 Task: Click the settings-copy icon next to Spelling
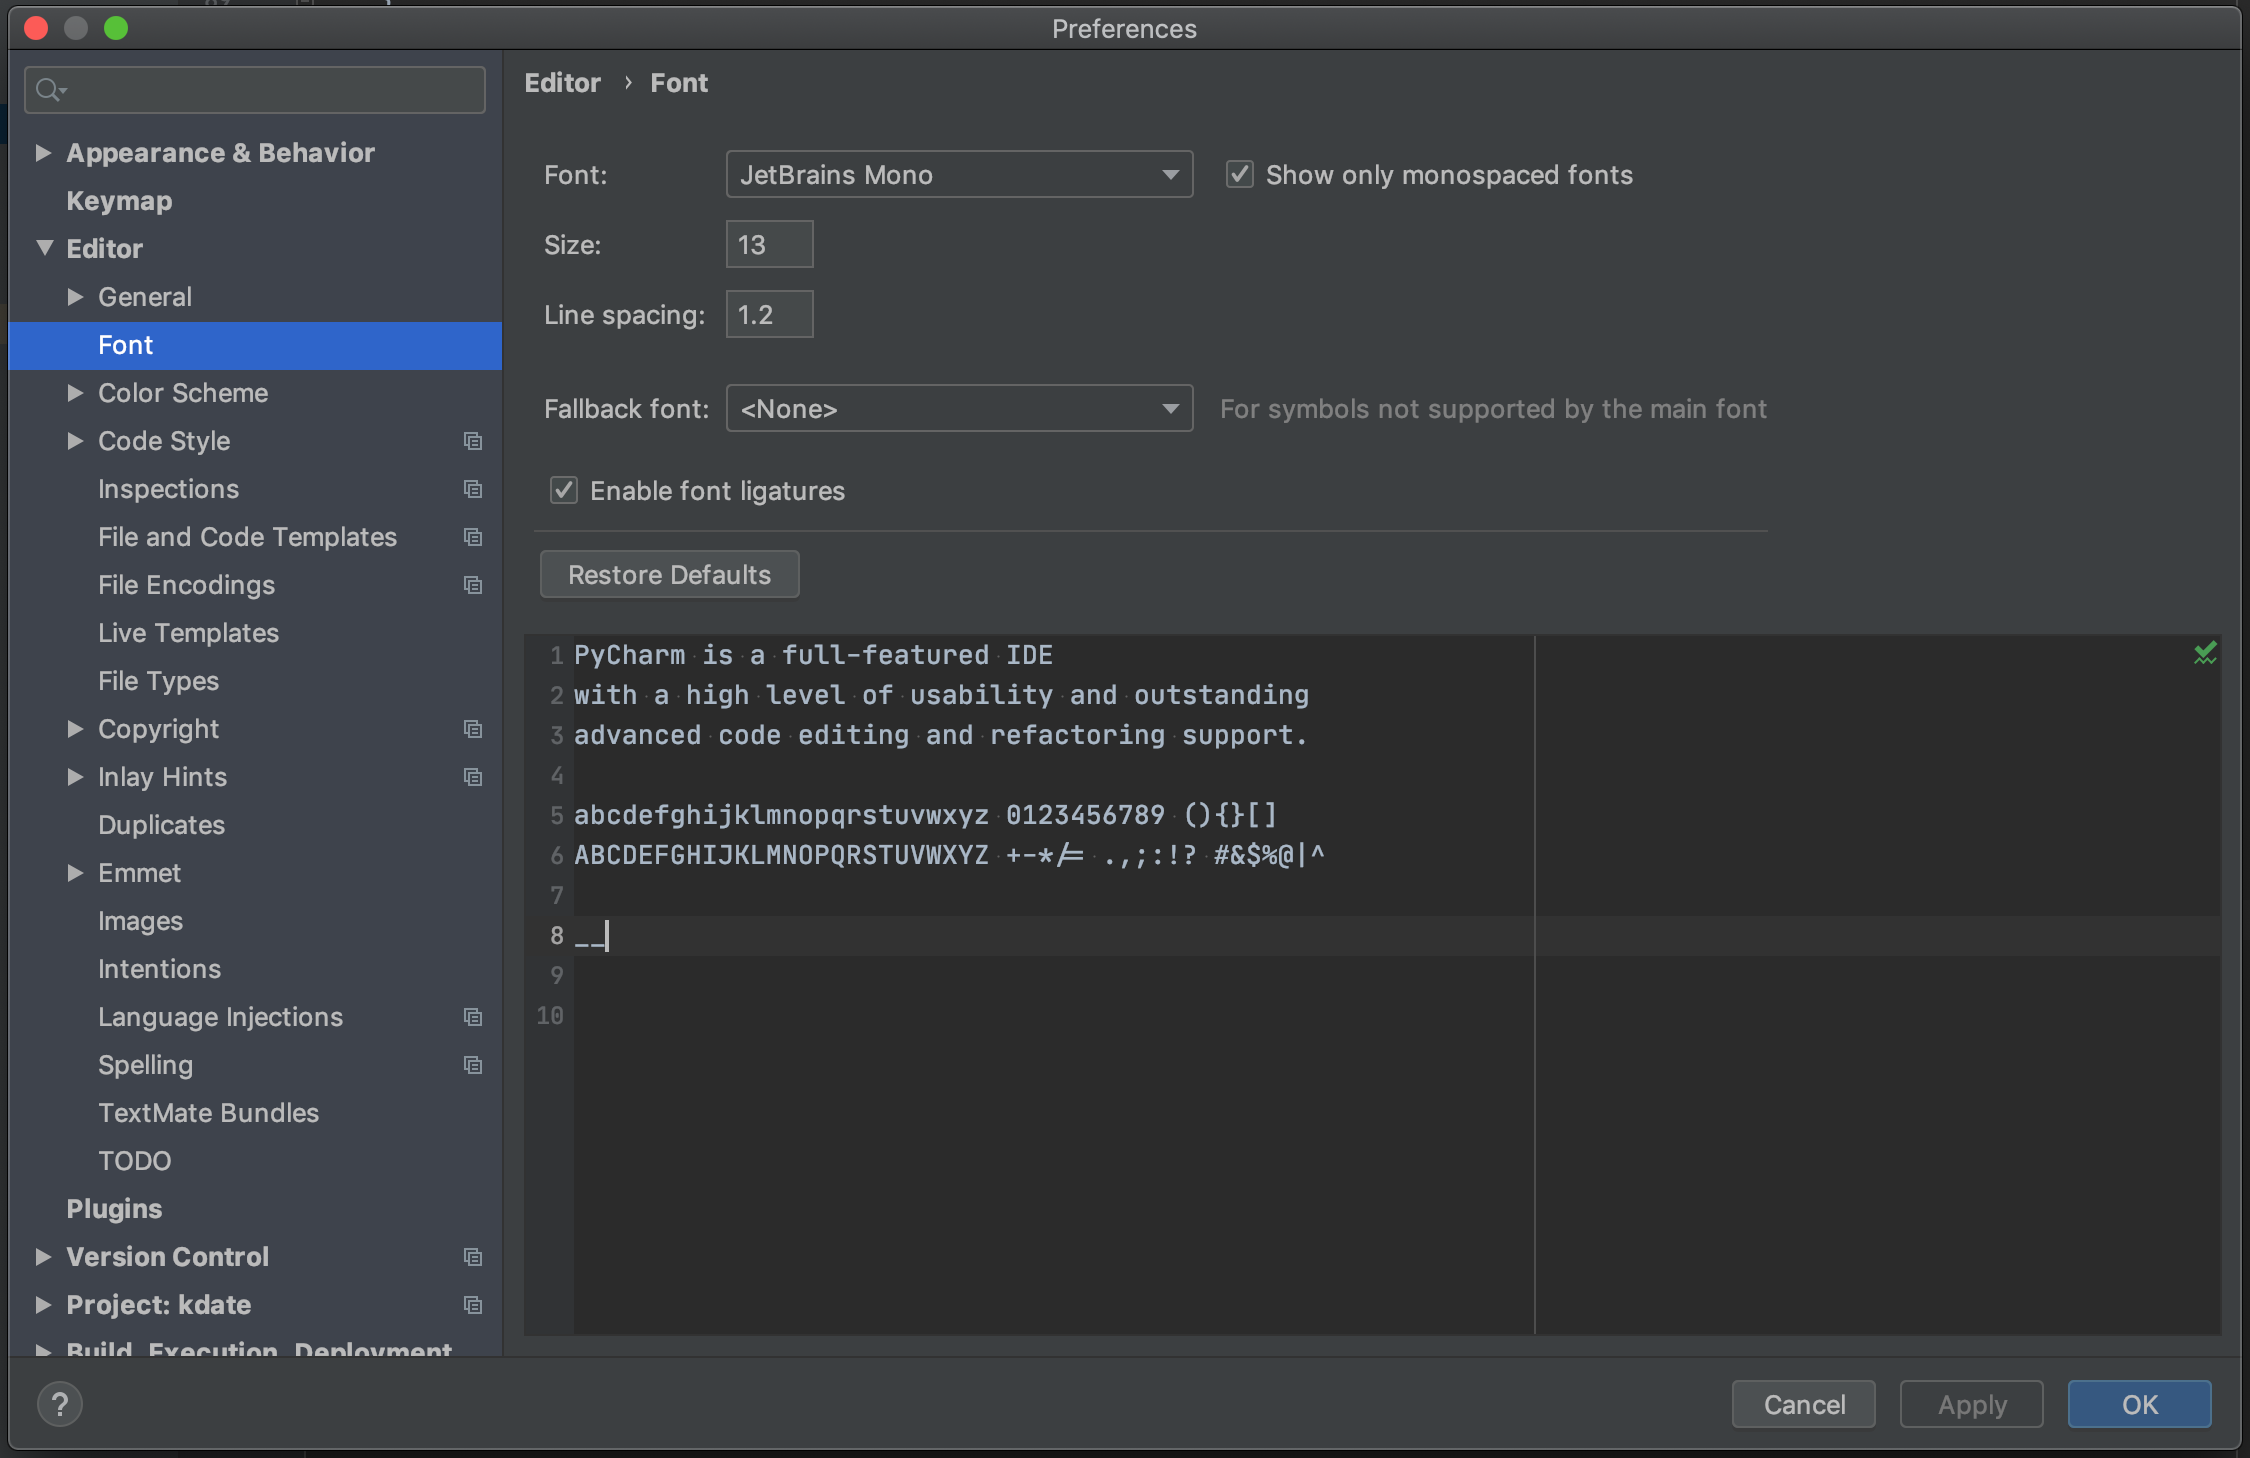[472, 1065]
